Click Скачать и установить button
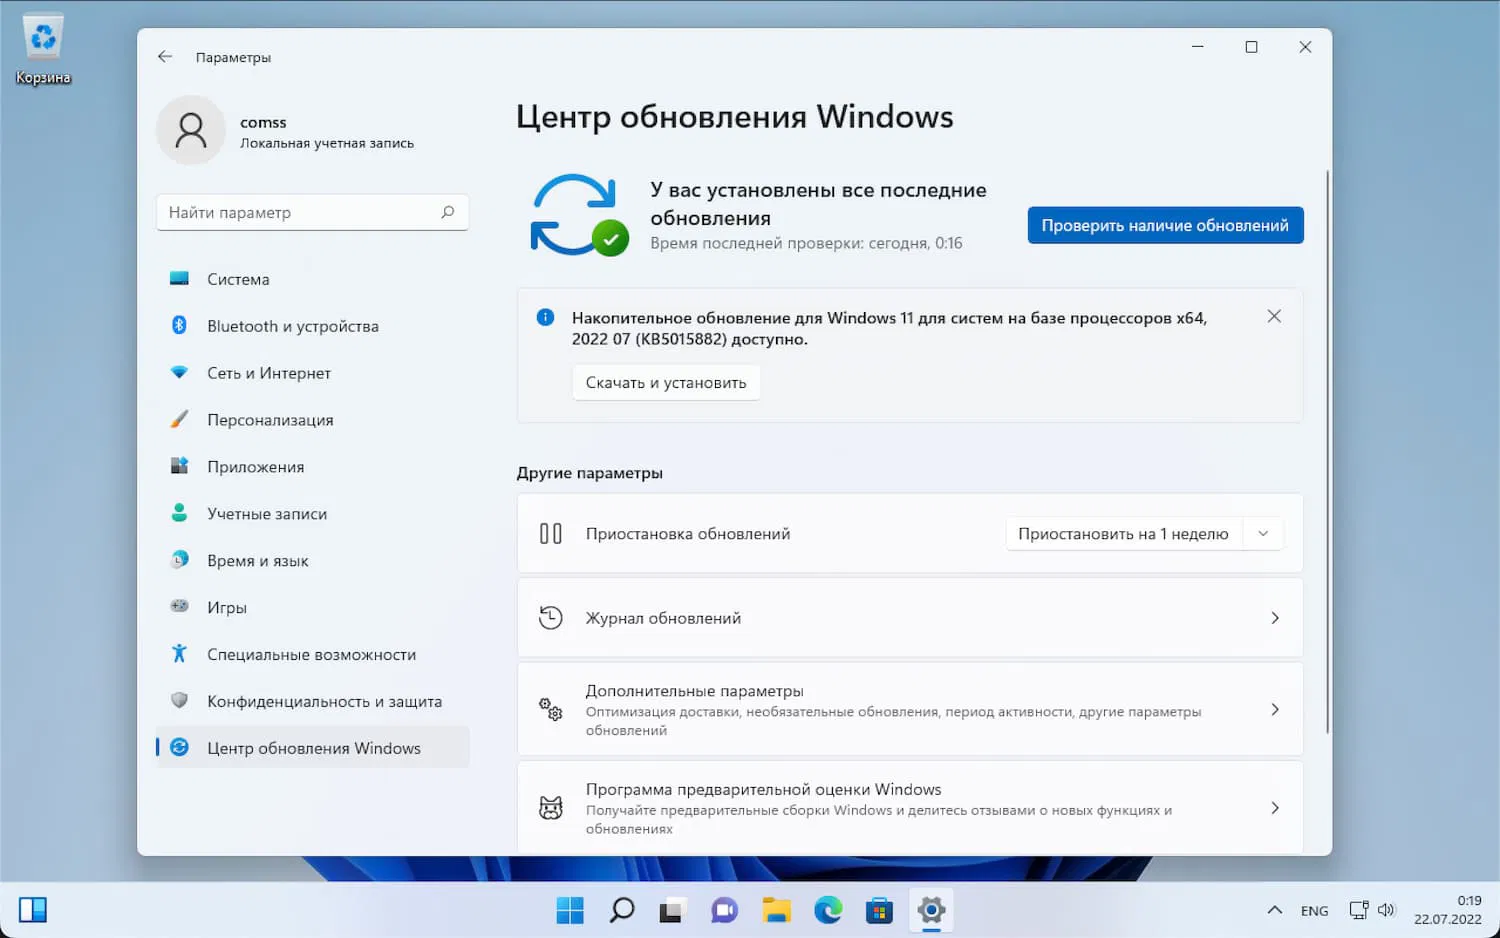This screenshot has height=938, width=1500. coord(666,383)
